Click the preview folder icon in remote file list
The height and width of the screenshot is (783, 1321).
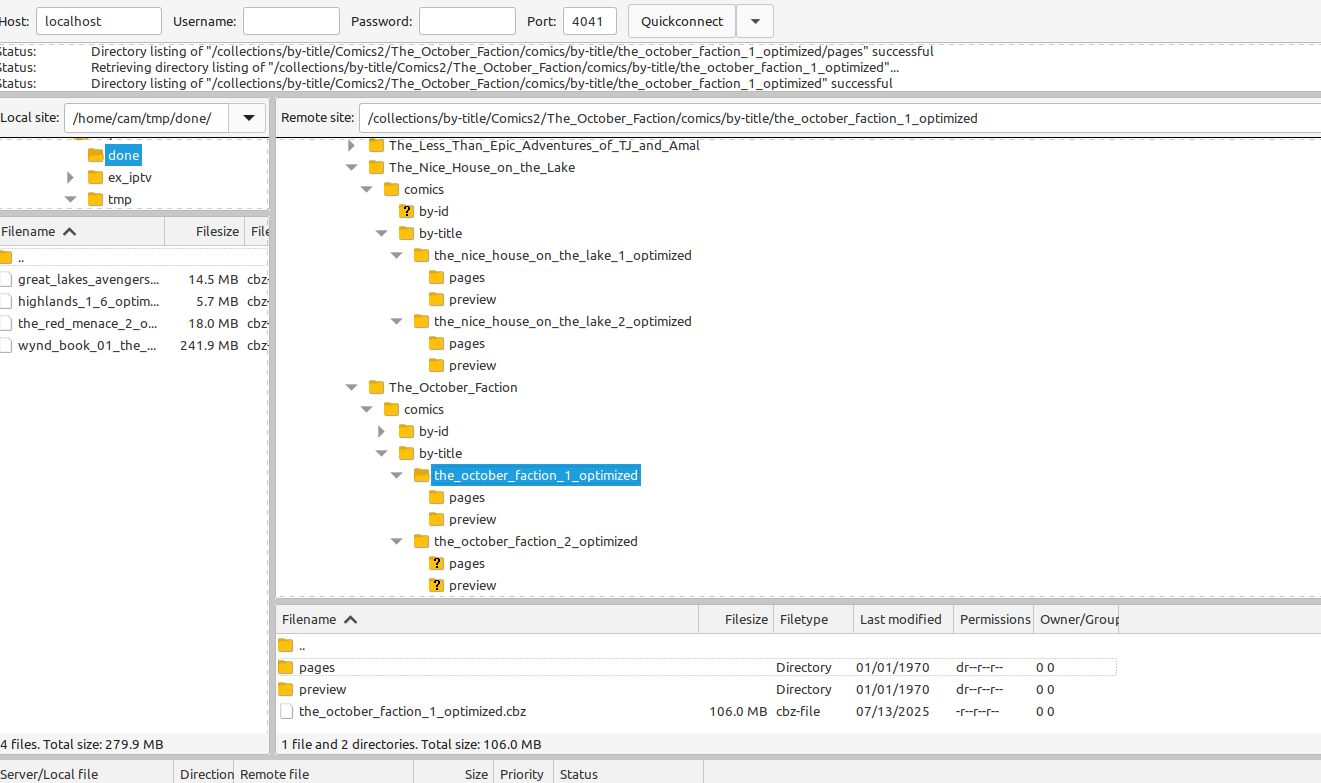pos(286,689)
